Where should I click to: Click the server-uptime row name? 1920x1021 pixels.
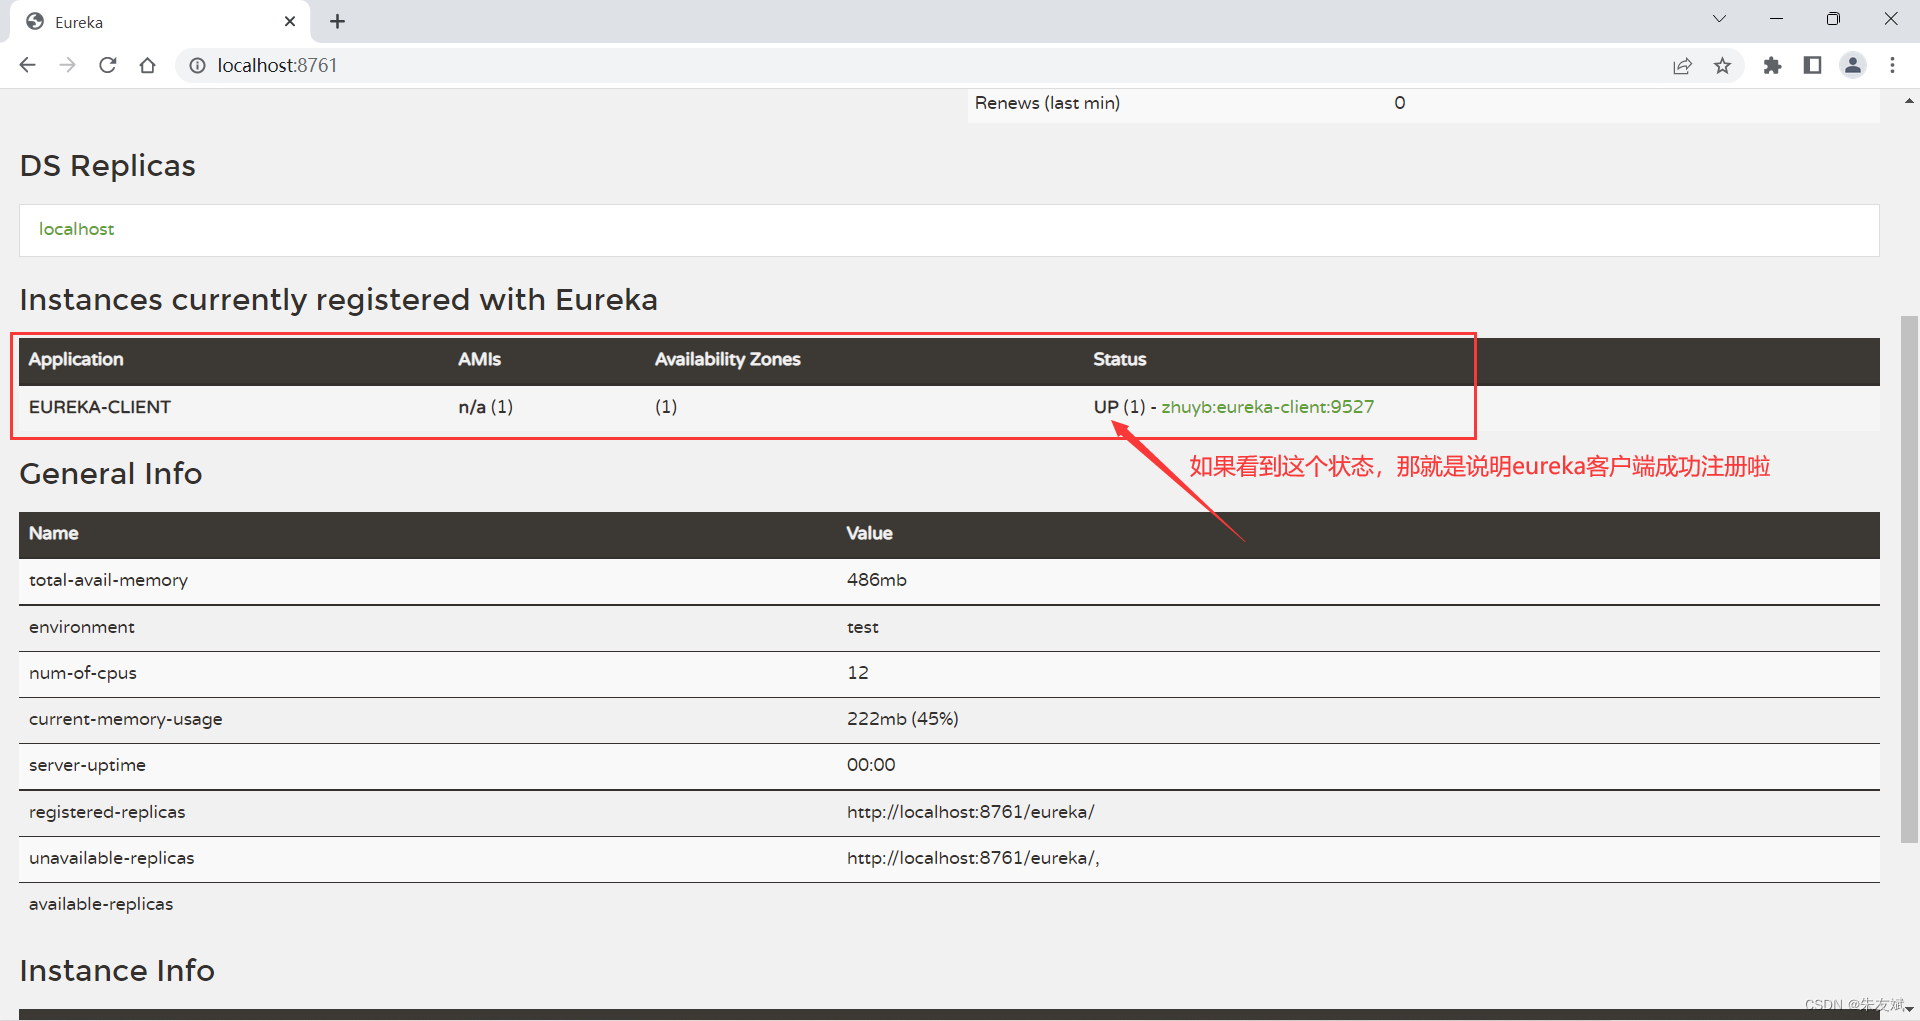87,765
